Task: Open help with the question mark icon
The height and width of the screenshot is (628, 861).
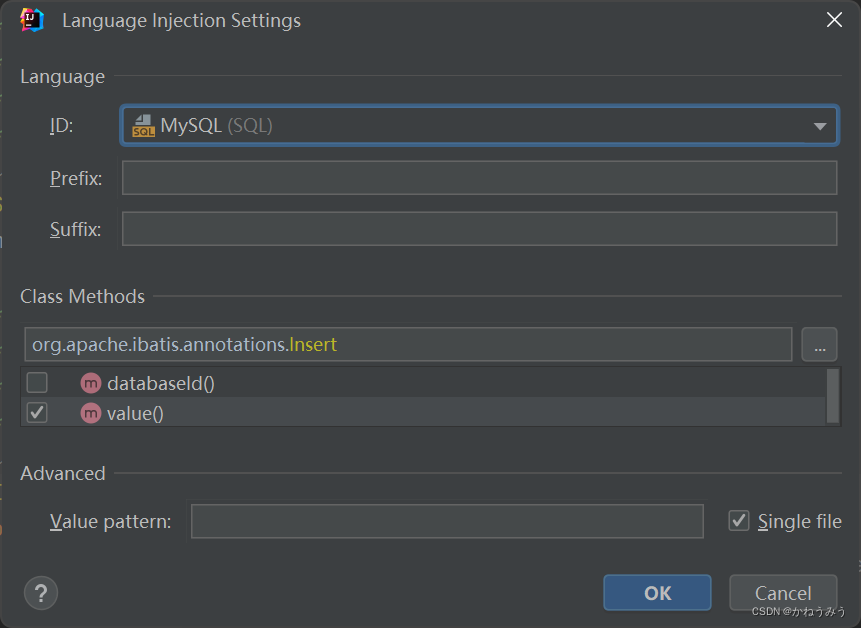Action: (x=41, y=593)
